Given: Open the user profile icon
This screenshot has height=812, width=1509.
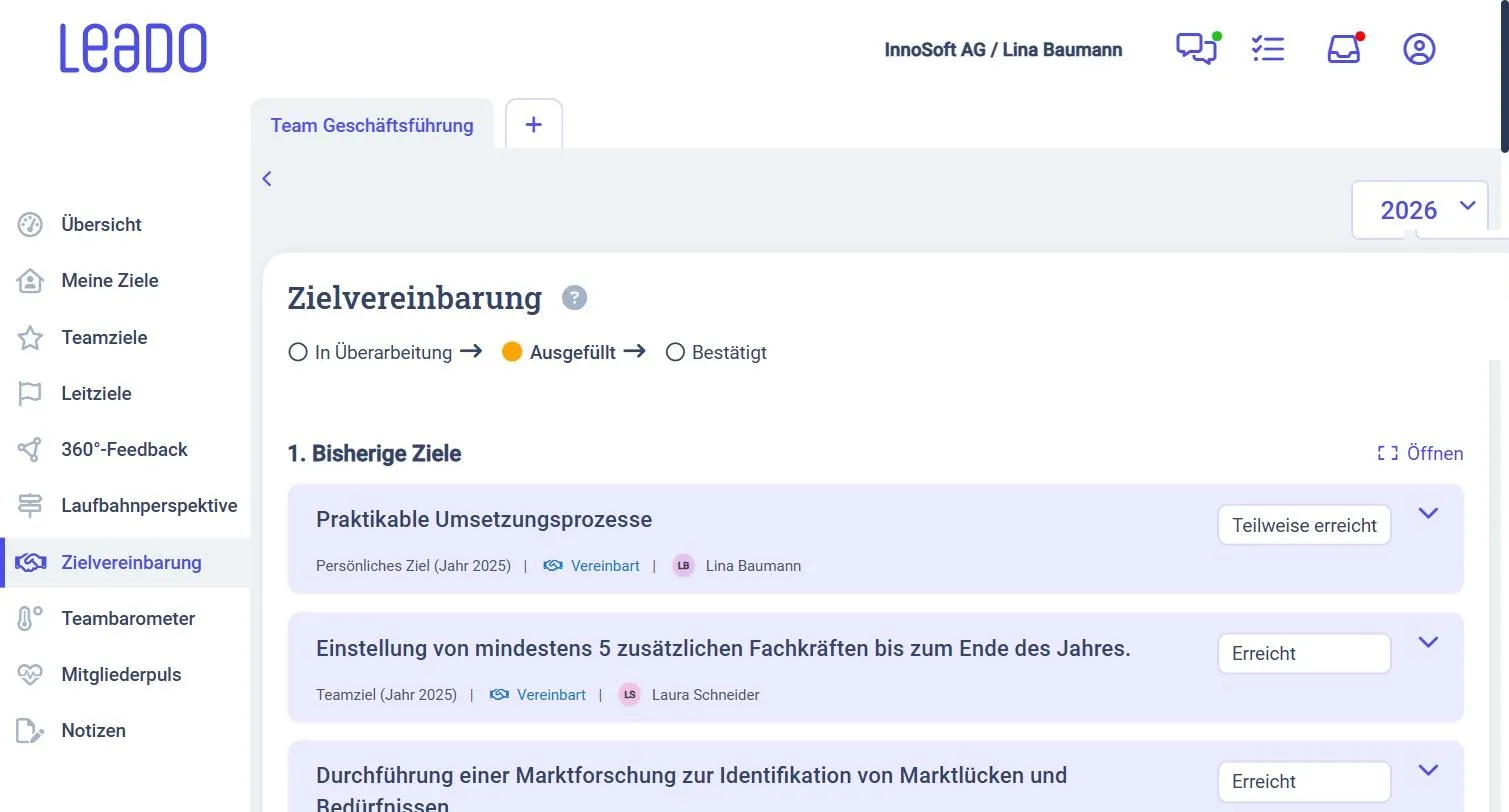Looking at the screenshot, I should click(1419, 49).
